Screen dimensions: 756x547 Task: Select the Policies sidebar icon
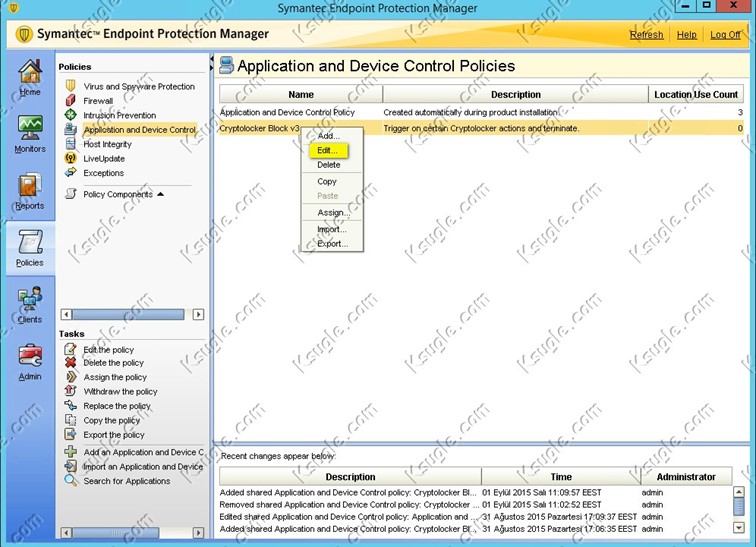[x=30, y=242]
